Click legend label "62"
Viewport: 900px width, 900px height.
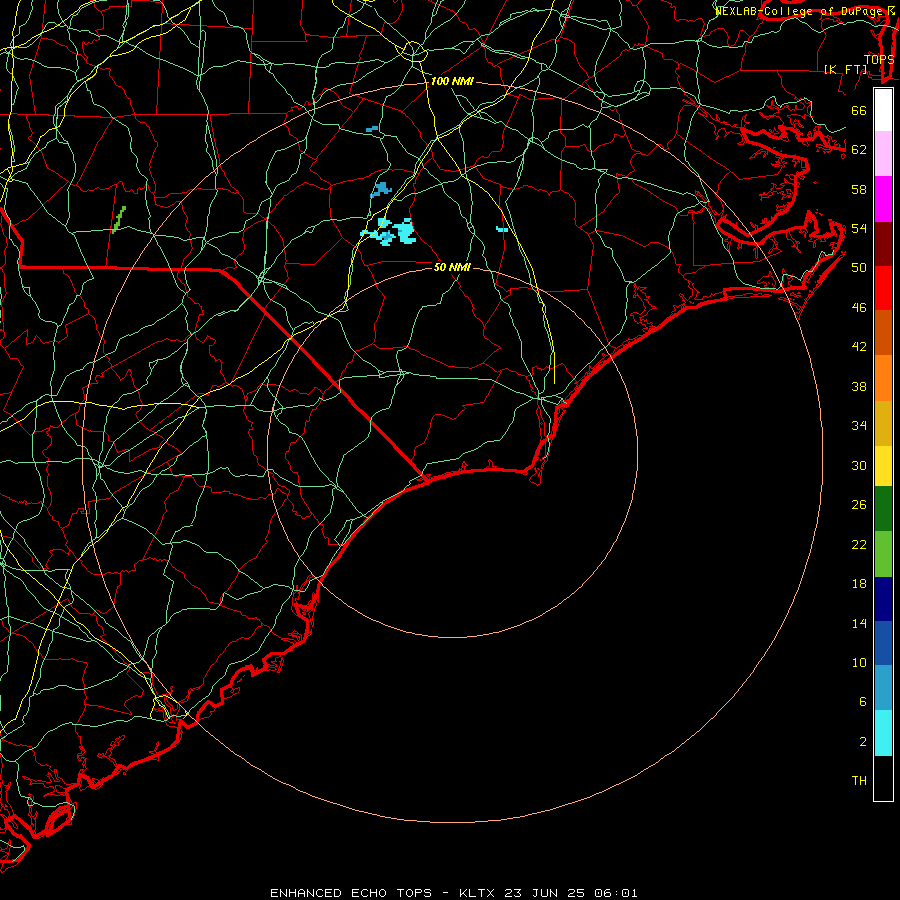coord(859,150)
